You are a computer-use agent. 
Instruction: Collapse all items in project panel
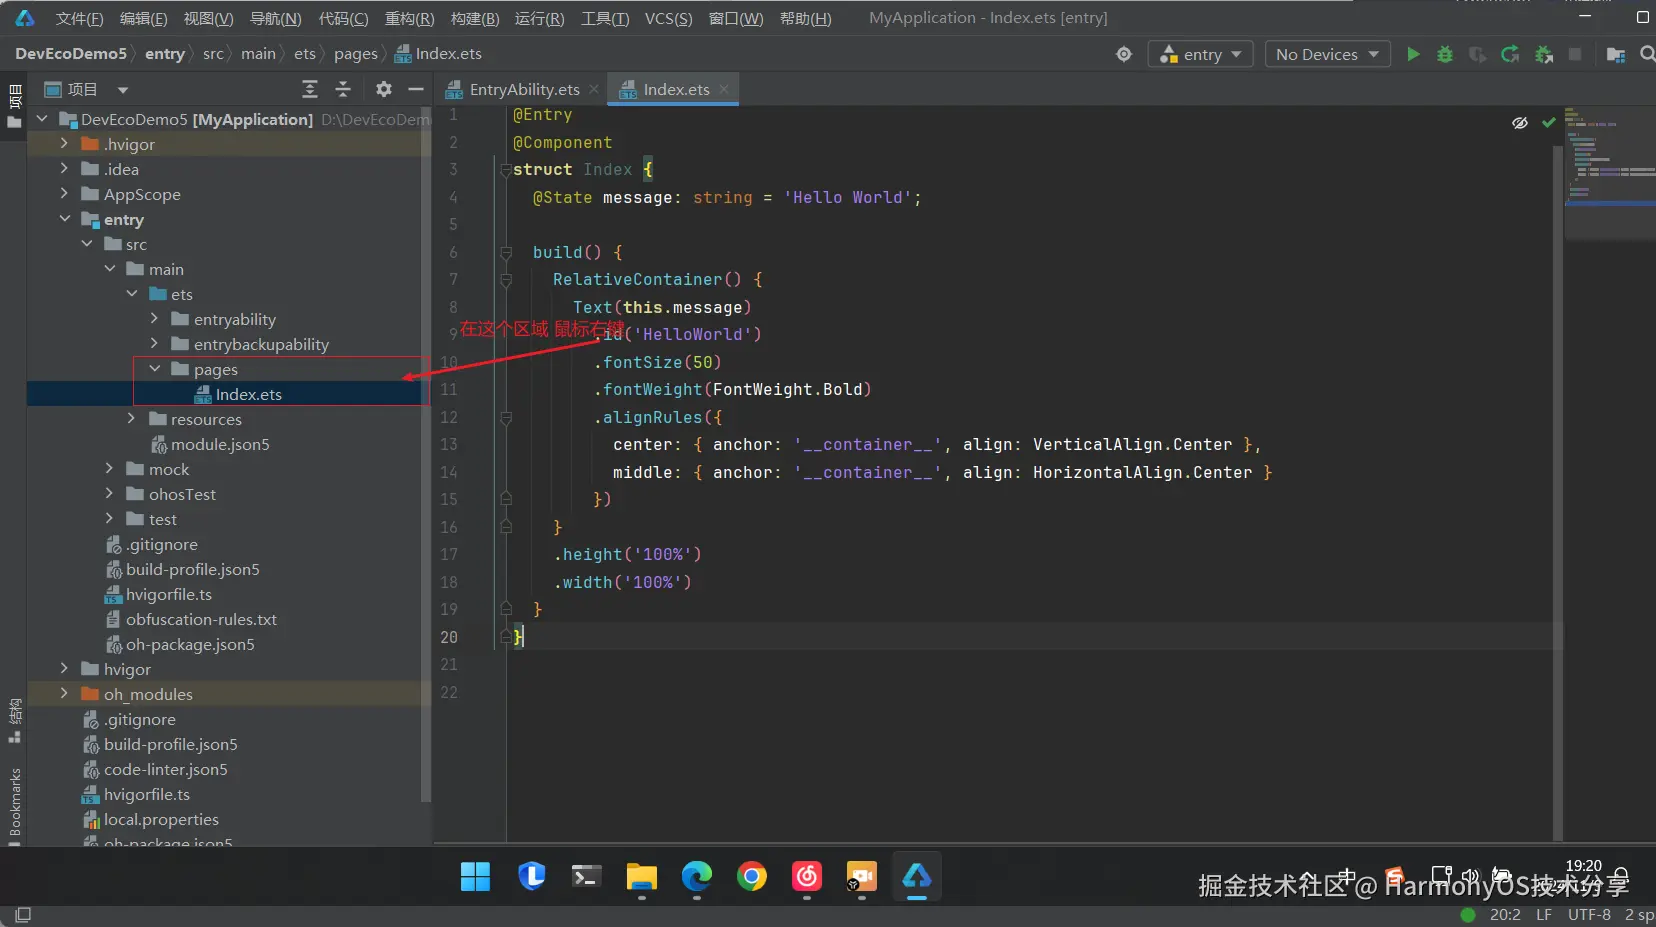343,89
